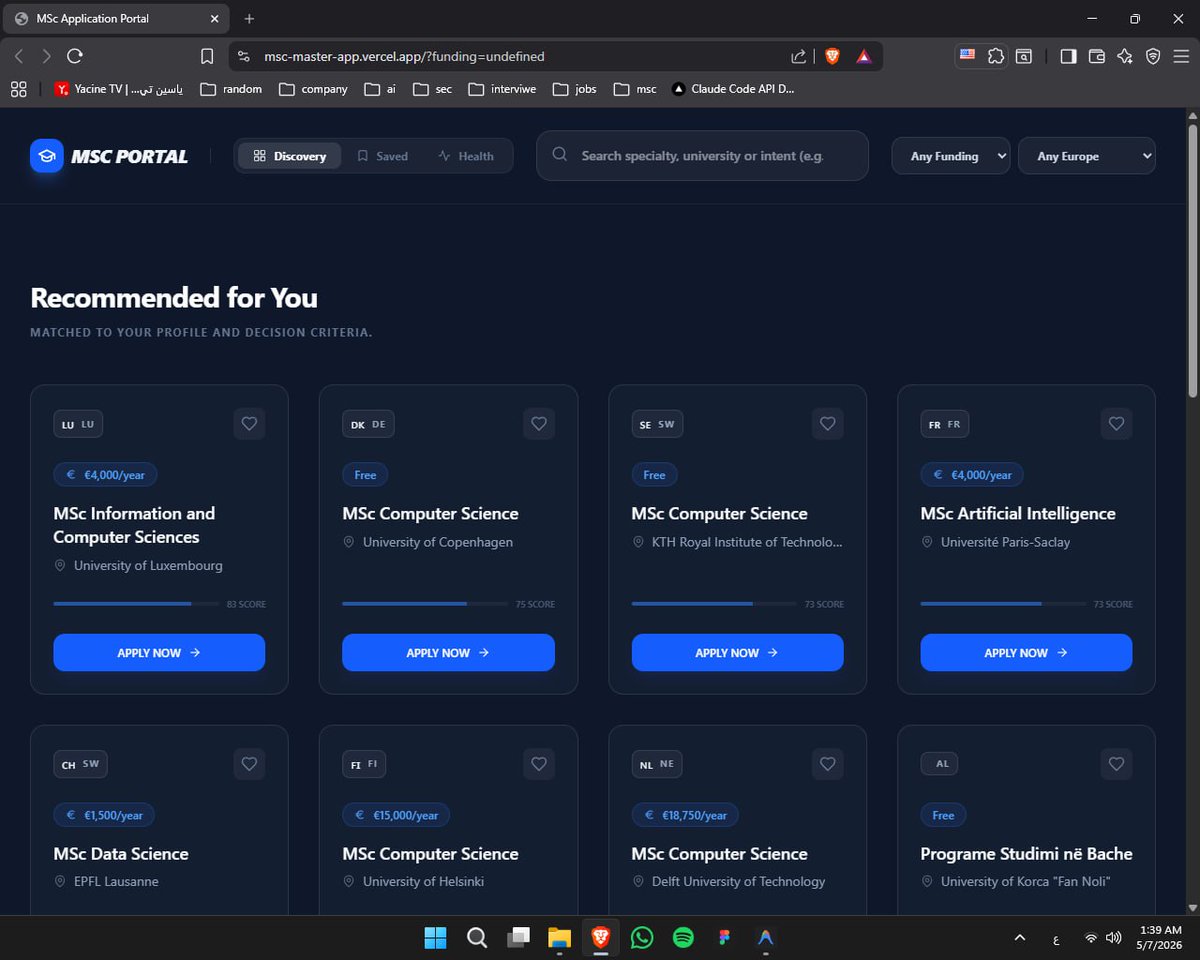
Task: Open Spotify from taskbar
Action: pyautogui.click(x=683, y=937)
